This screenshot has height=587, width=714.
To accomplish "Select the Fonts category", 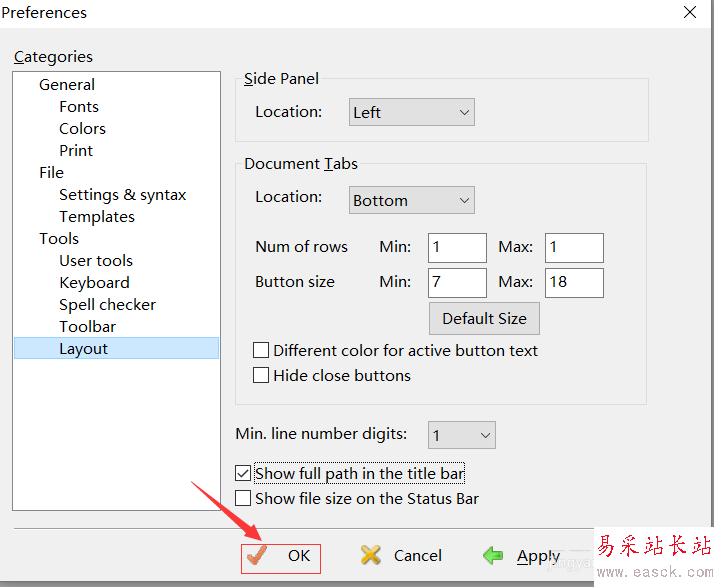I will [79, 107].
